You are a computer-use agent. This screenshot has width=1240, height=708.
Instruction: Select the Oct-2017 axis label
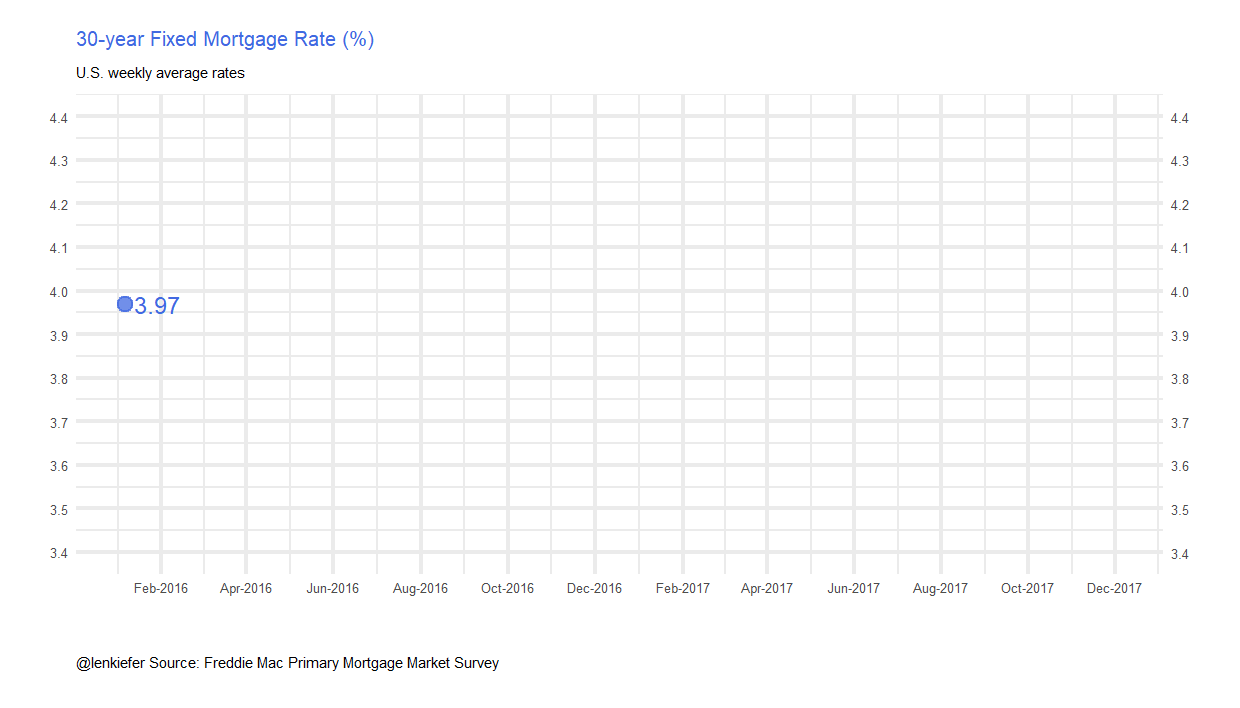[1028, 588]
